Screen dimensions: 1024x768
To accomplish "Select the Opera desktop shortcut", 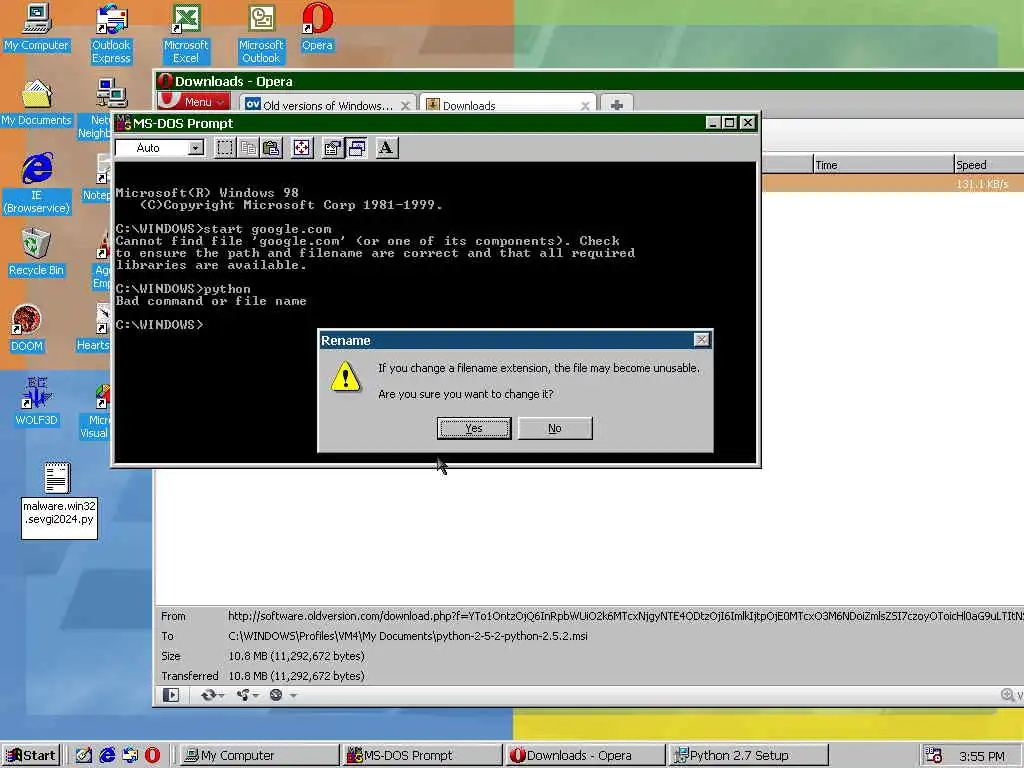I will (x=317, y=27).
